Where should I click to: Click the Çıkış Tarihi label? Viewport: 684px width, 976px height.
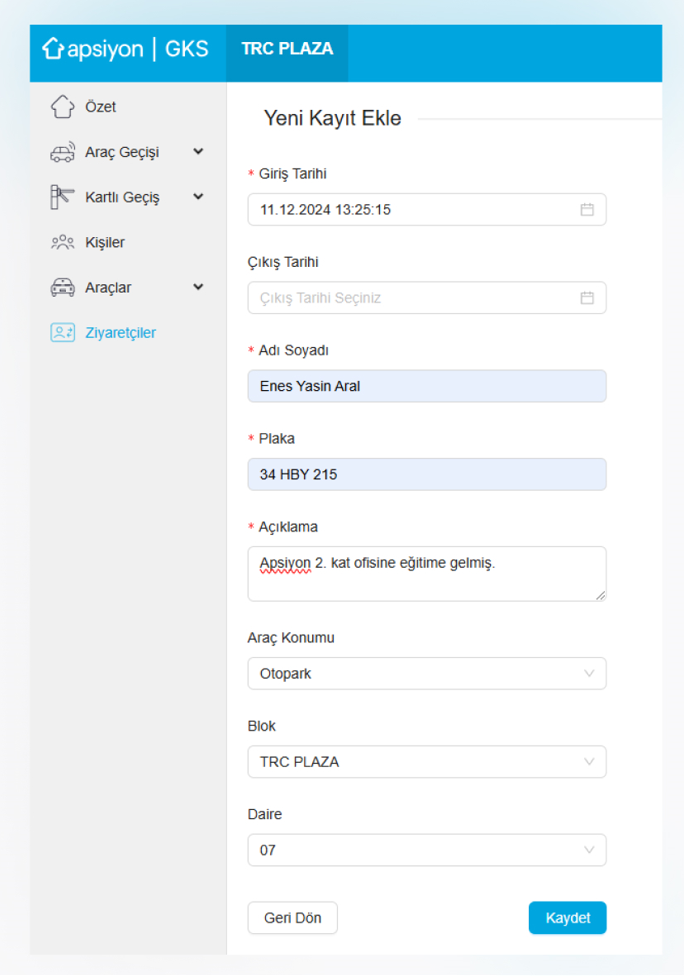pos(283,262)
